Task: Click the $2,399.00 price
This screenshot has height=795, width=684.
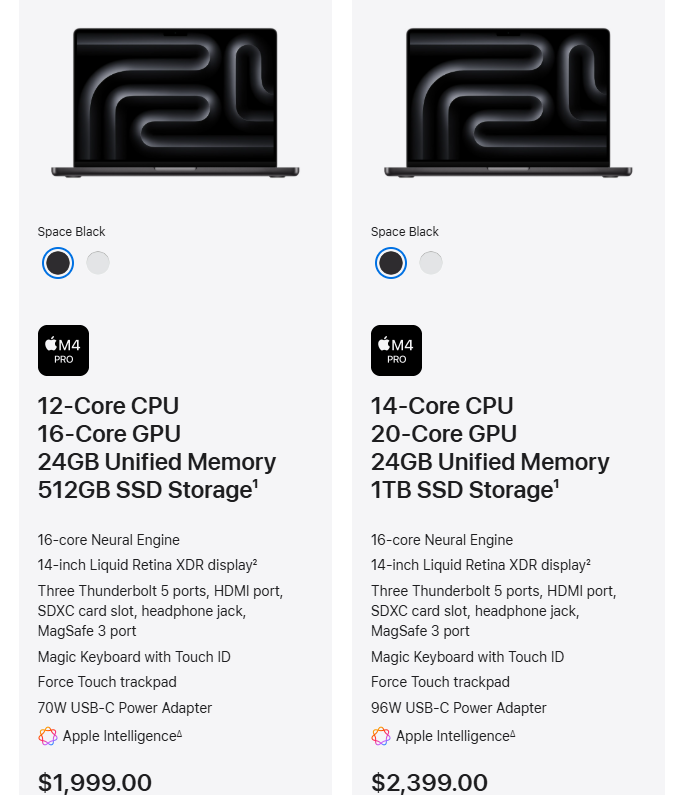Action: pos(429,782)
